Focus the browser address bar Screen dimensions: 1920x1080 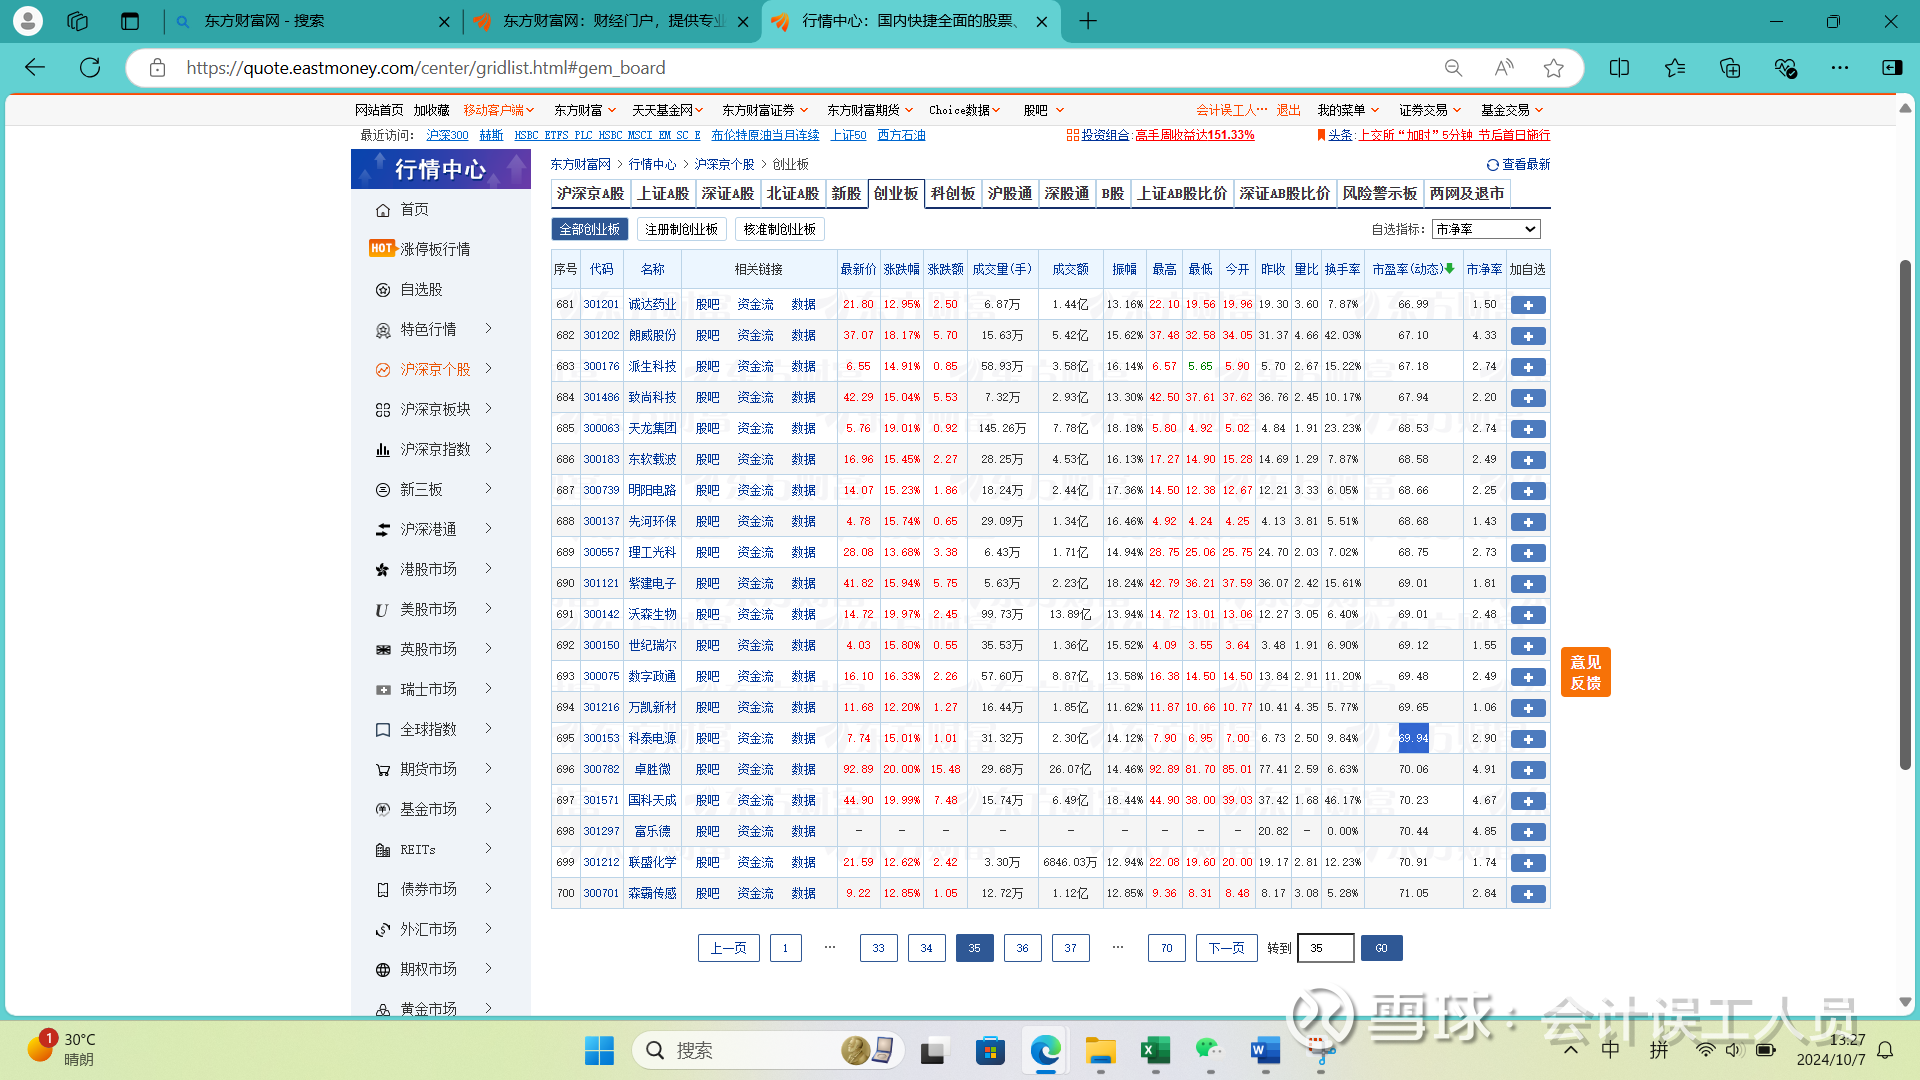click(800, 68)
